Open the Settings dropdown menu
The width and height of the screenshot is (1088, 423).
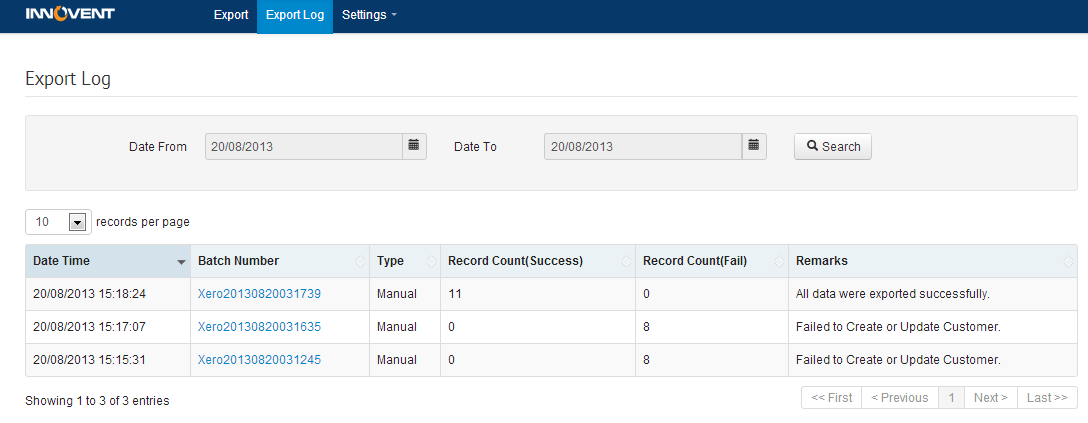369,15
